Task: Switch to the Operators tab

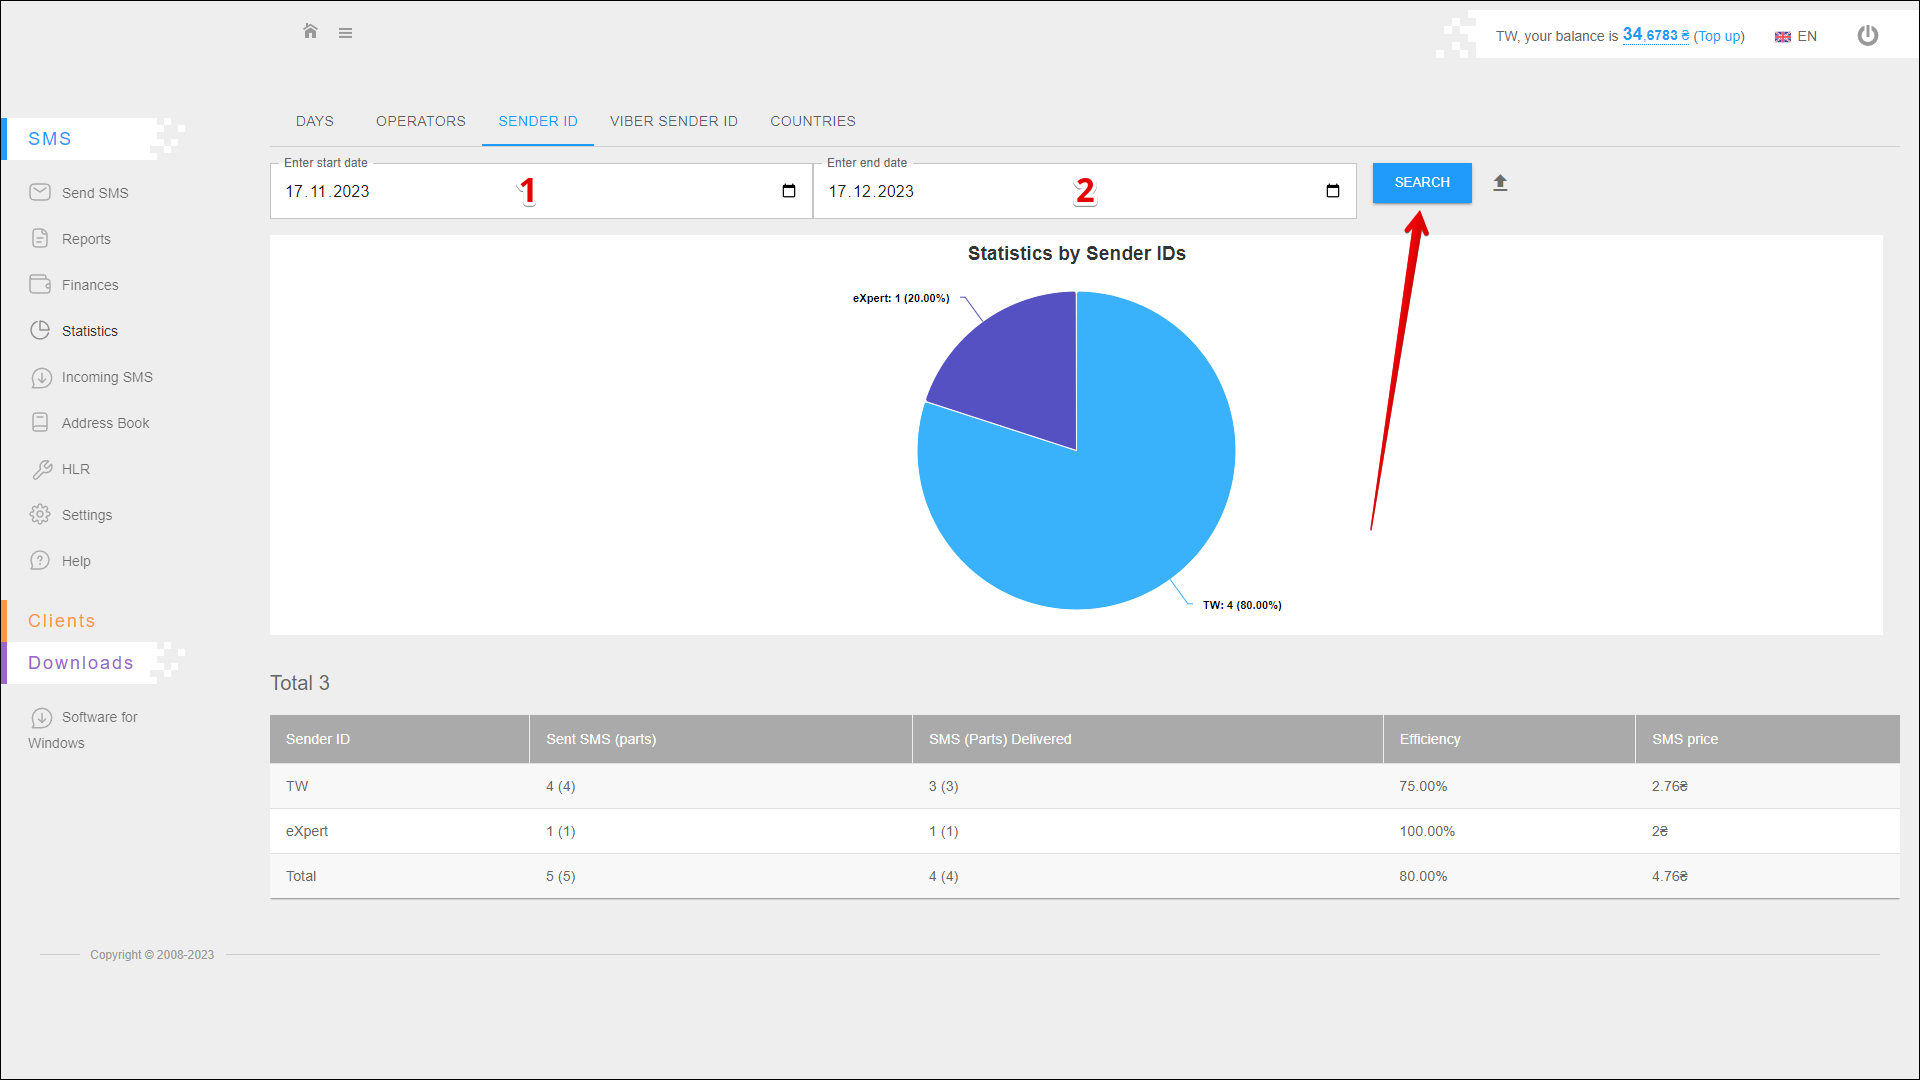Action: click(x=421, y=121)
